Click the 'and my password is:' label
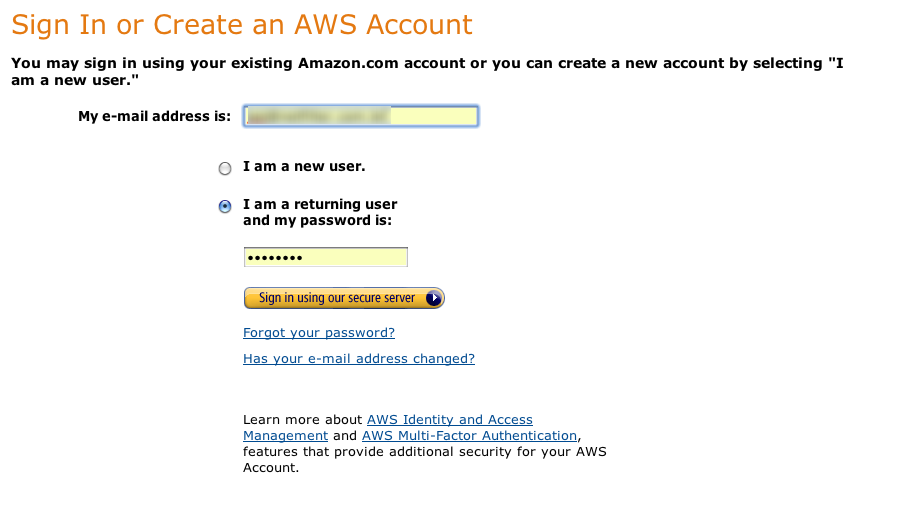This screenshot has height=520, width=900. pos(317,220)
